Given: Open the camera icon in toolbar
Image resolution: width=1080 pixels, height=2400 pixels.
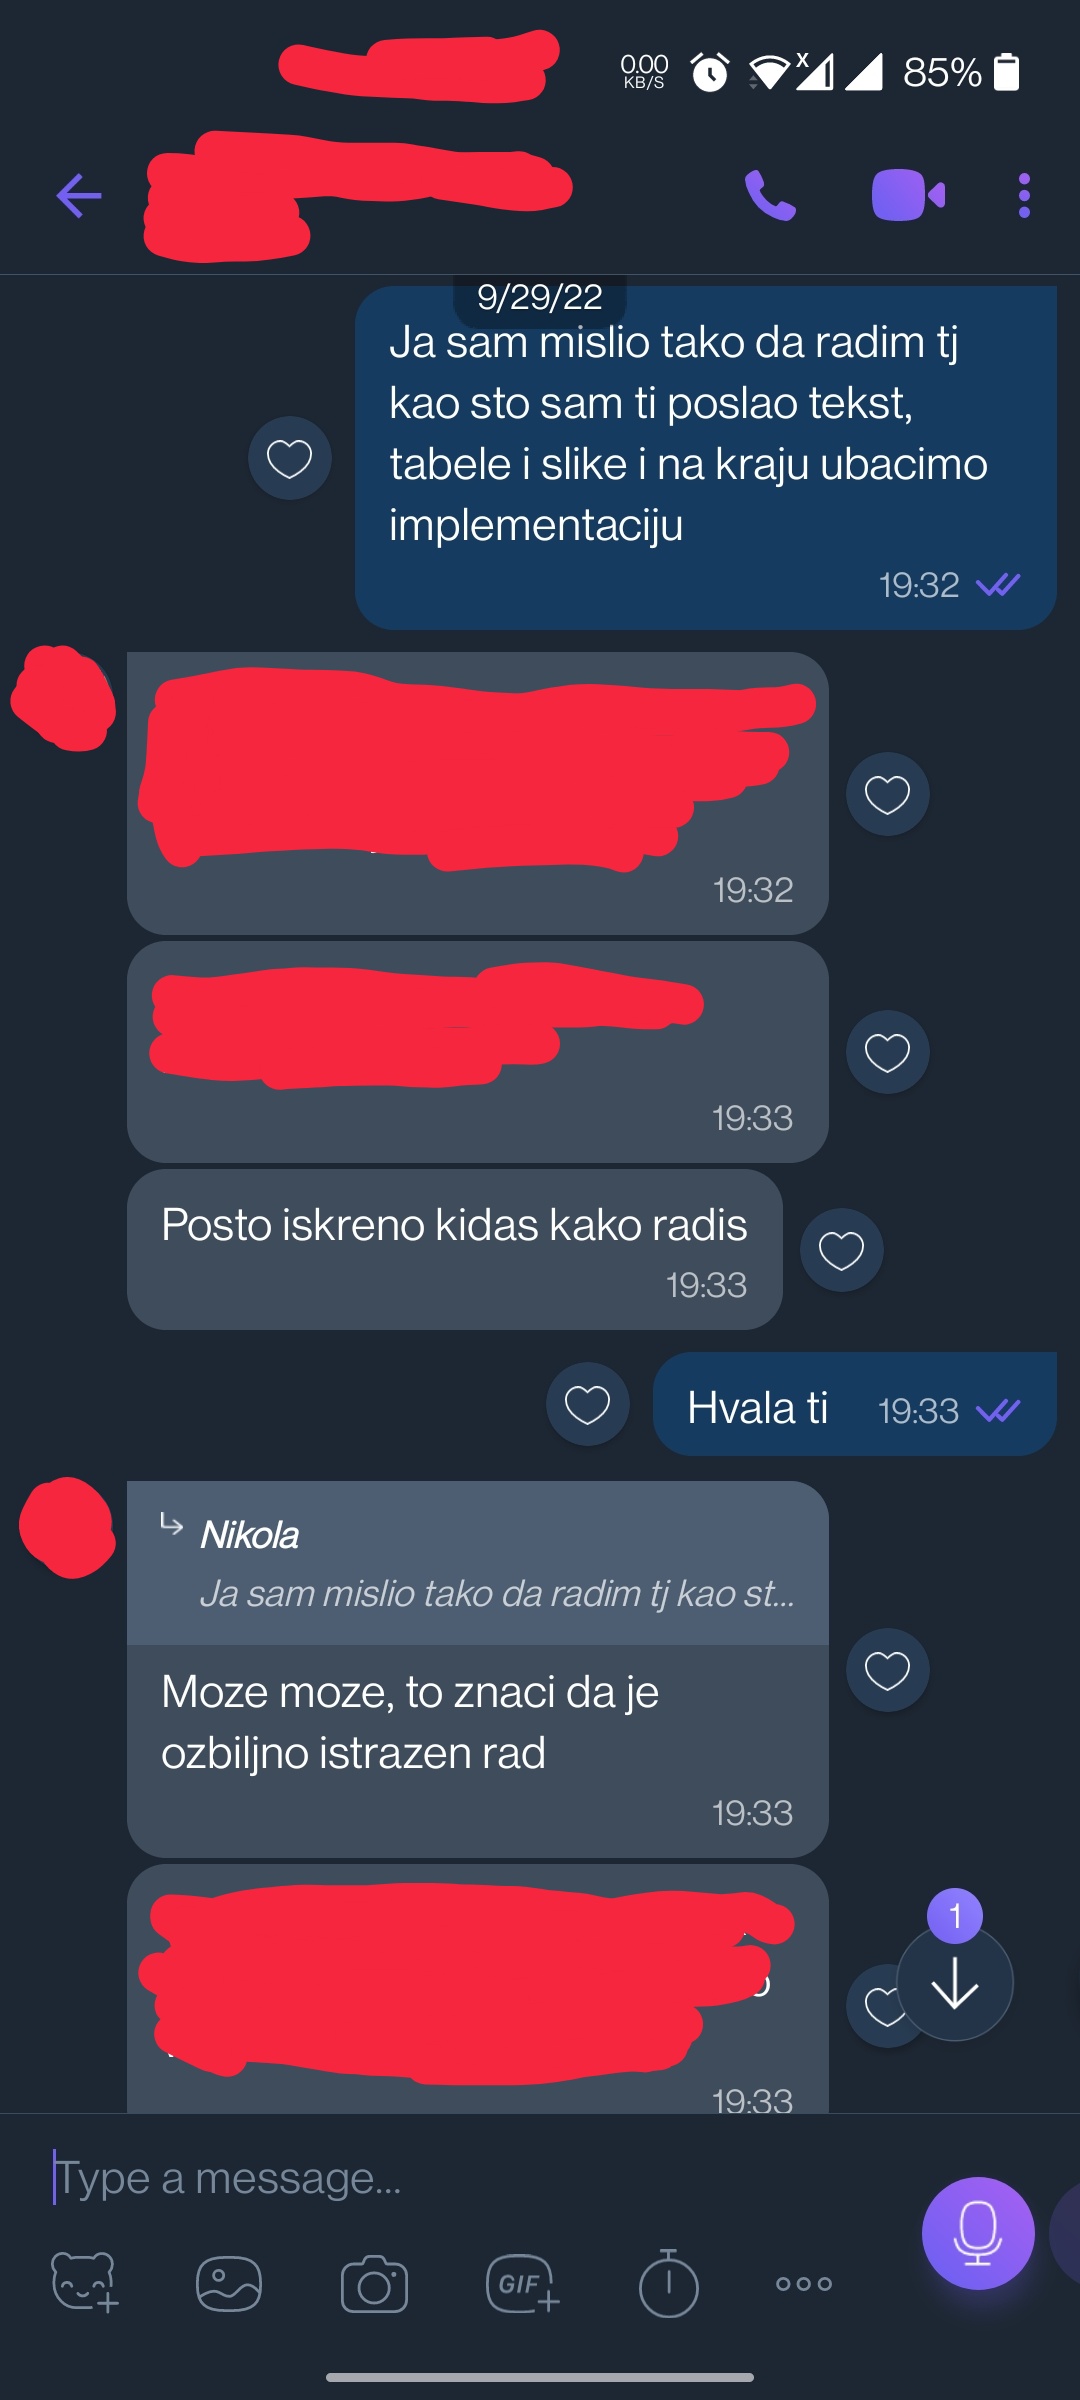Looking at the screenshot, I should (x=374, y=2284).
